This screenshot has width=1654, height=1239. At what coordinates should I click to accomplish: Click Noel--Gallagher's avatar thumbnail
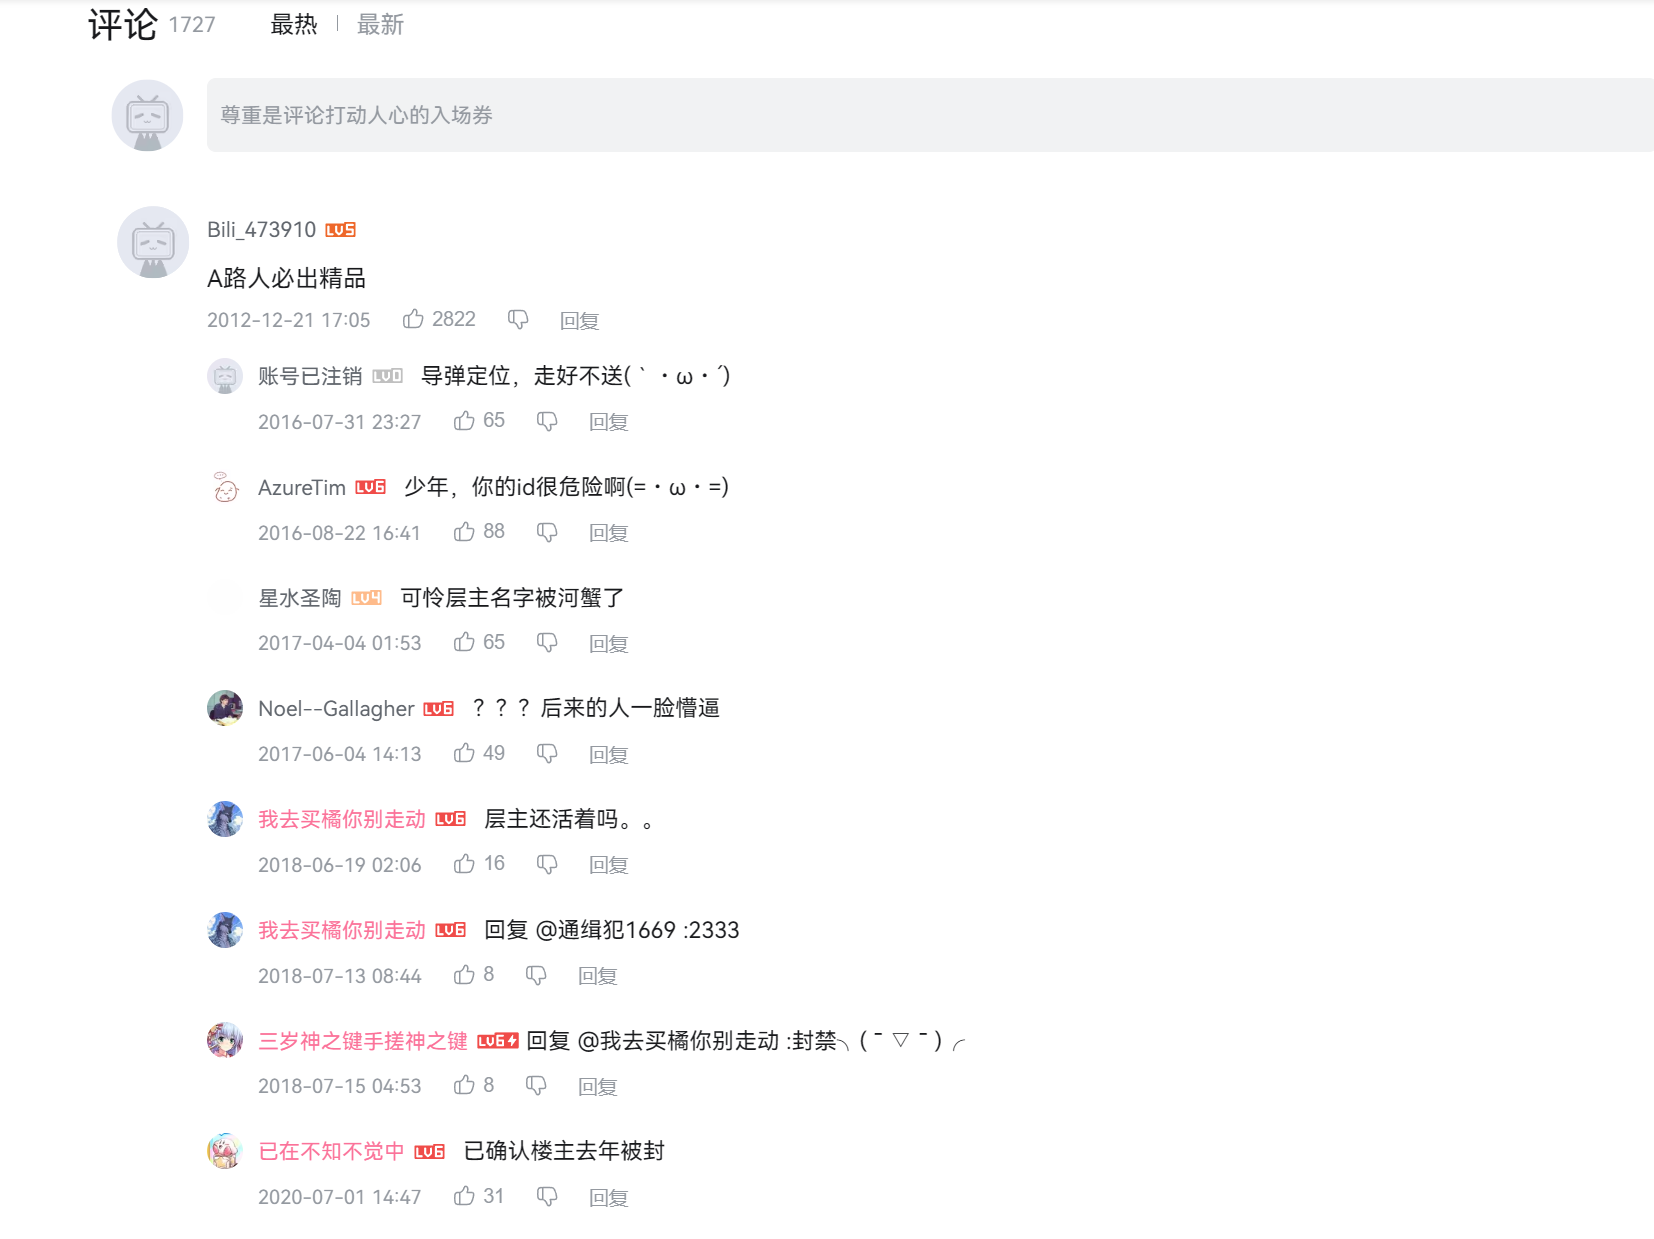225,708
